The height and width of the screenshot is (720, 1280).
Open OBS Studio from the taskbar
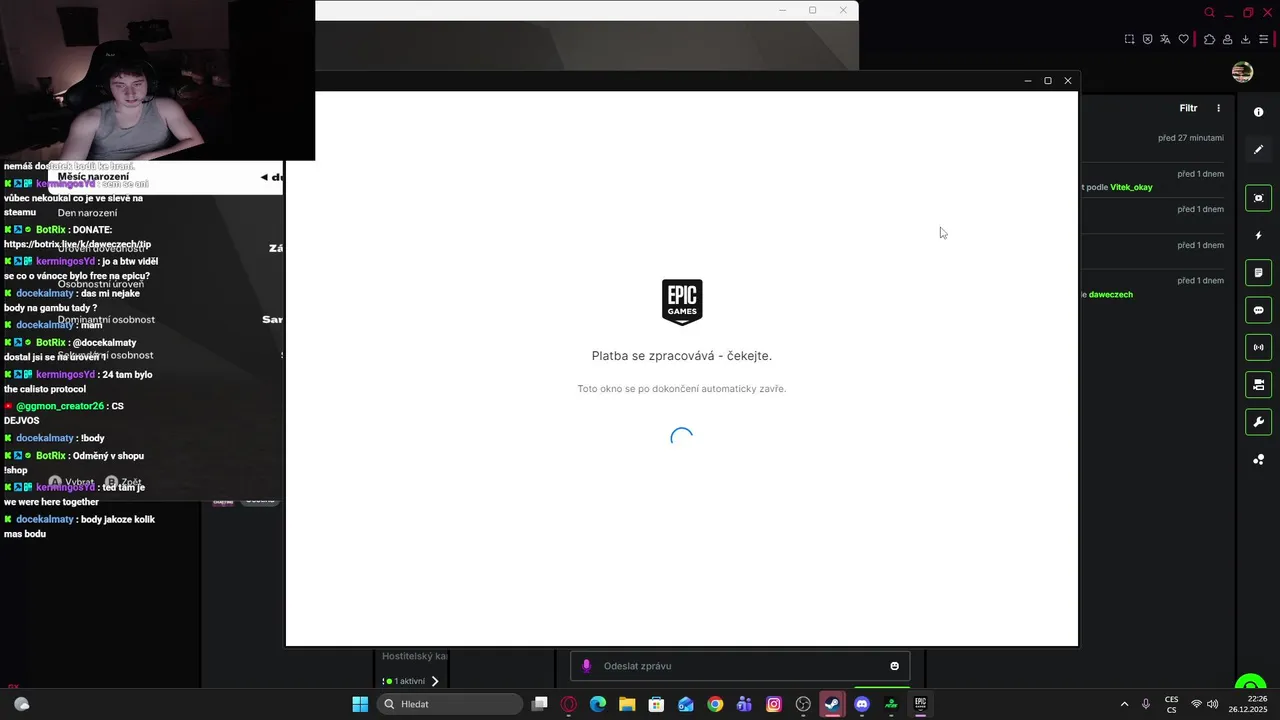tap(803, 704)
